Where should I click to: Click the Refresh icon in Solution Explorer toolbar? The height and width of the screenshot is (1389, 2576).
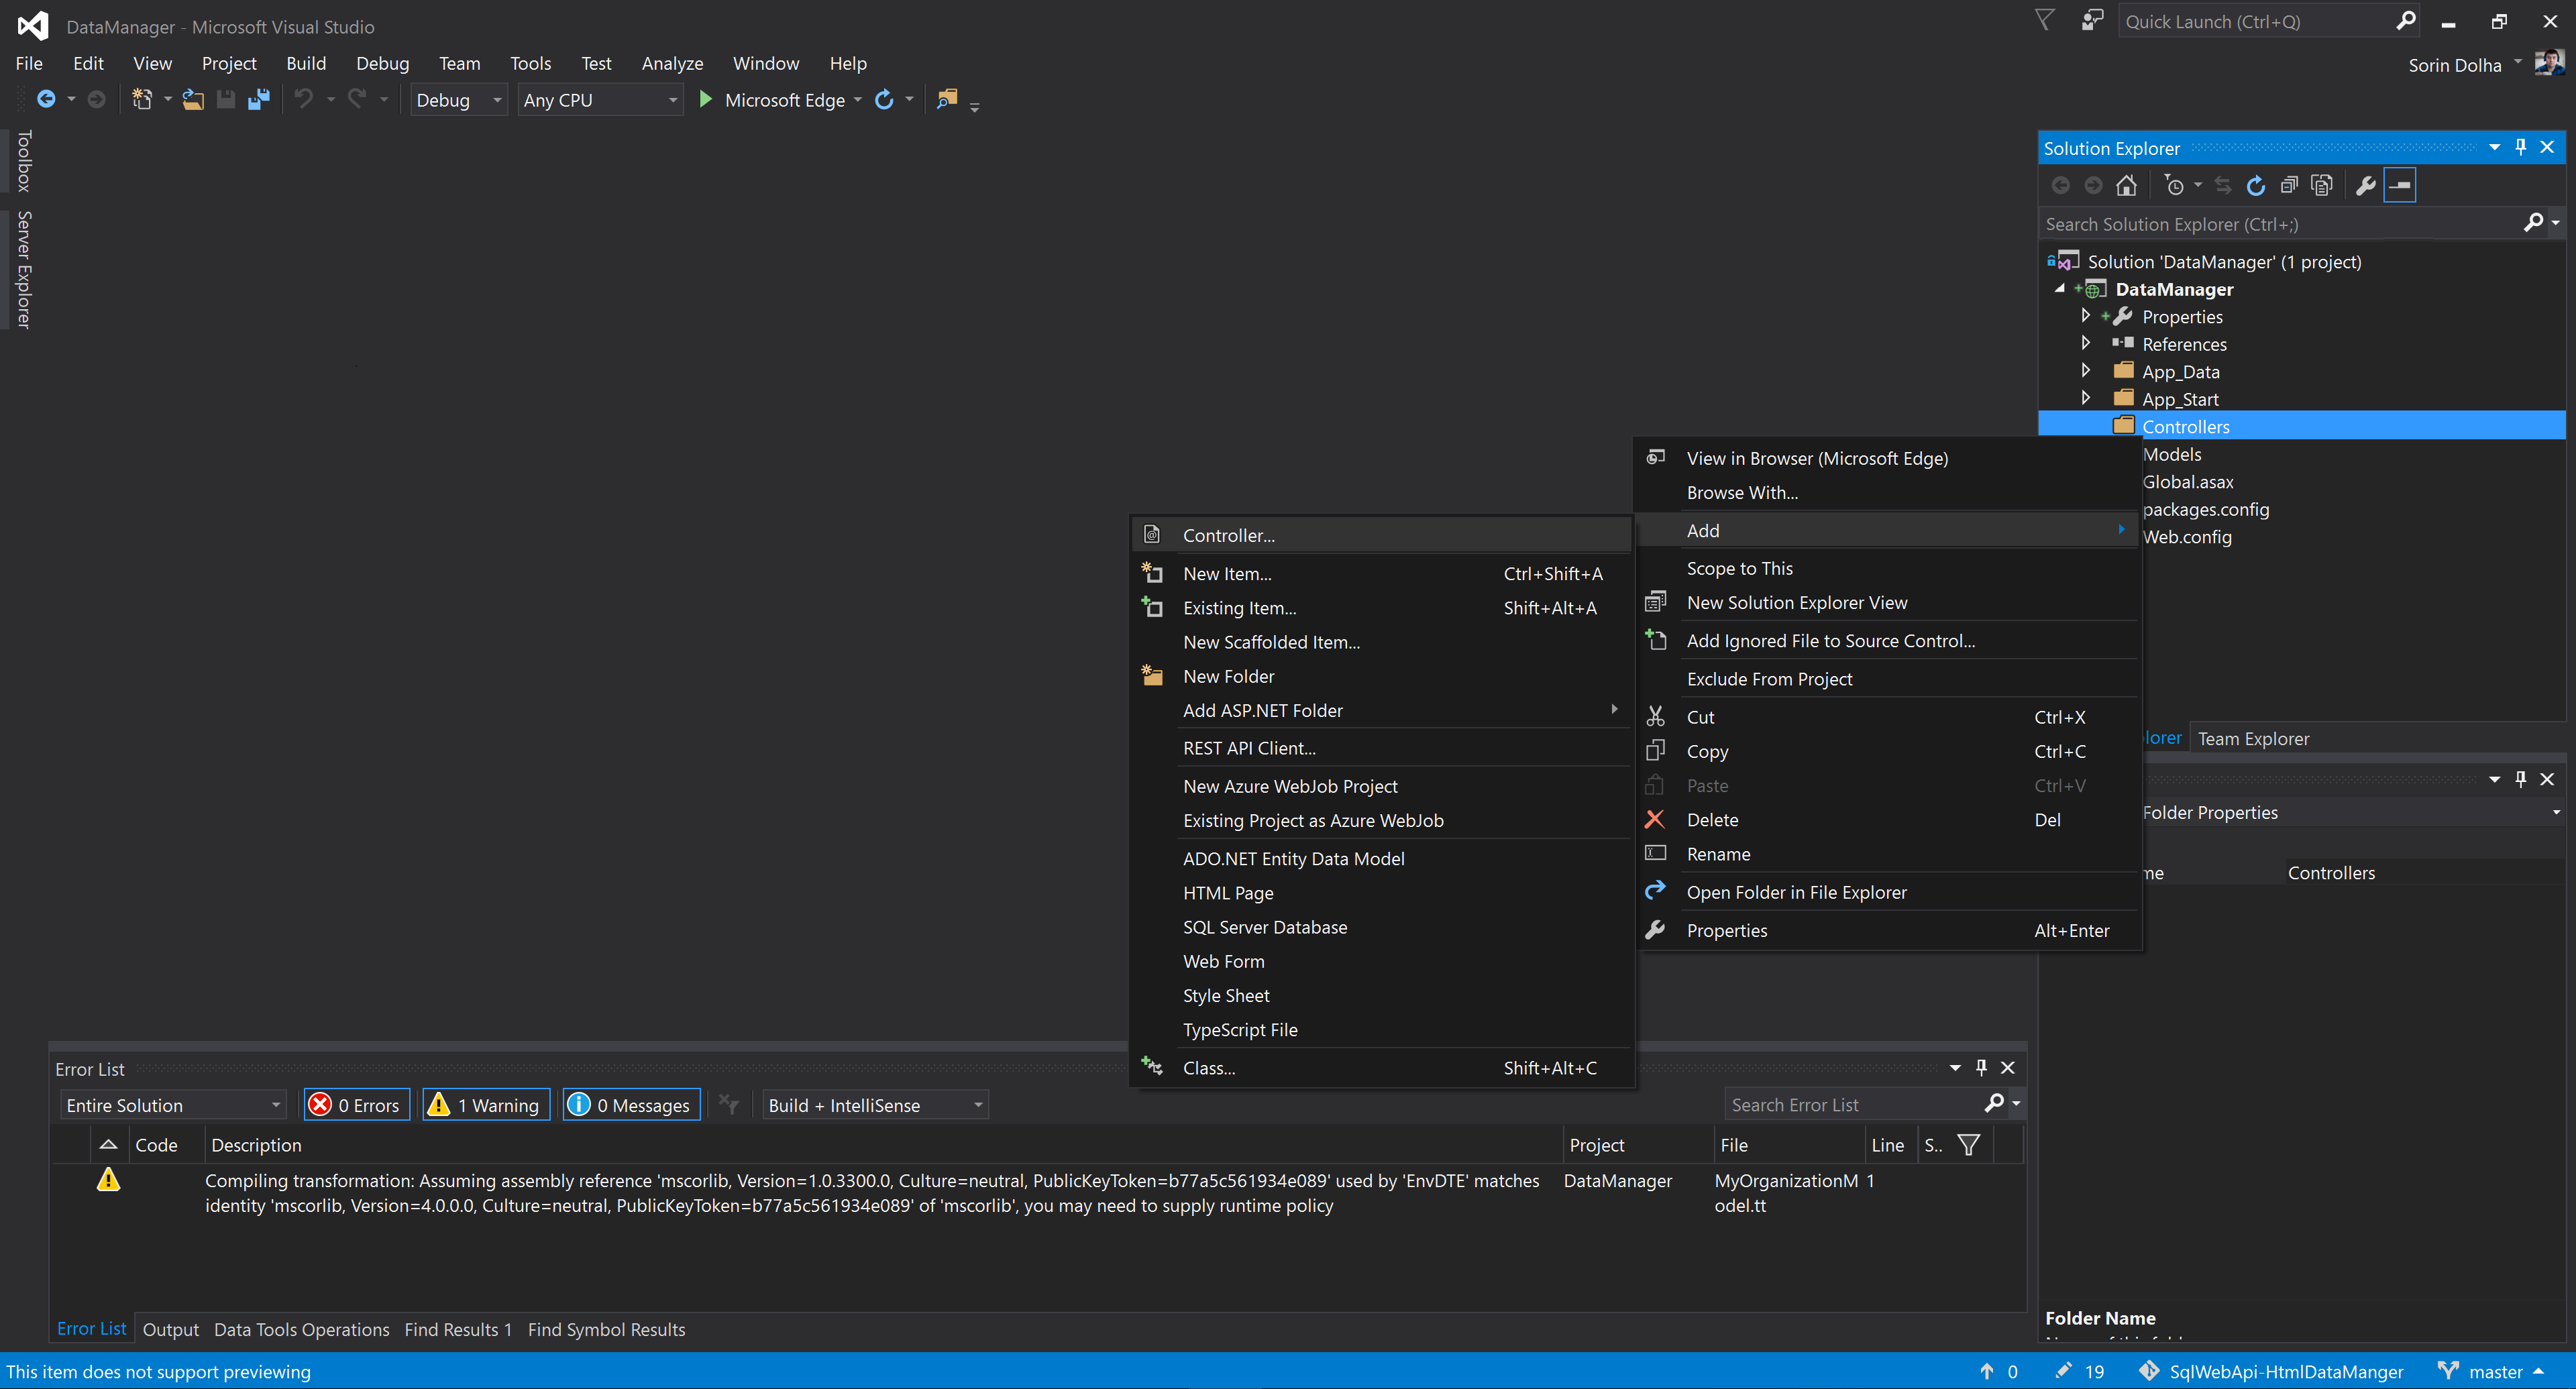(x=2256, y=186)
